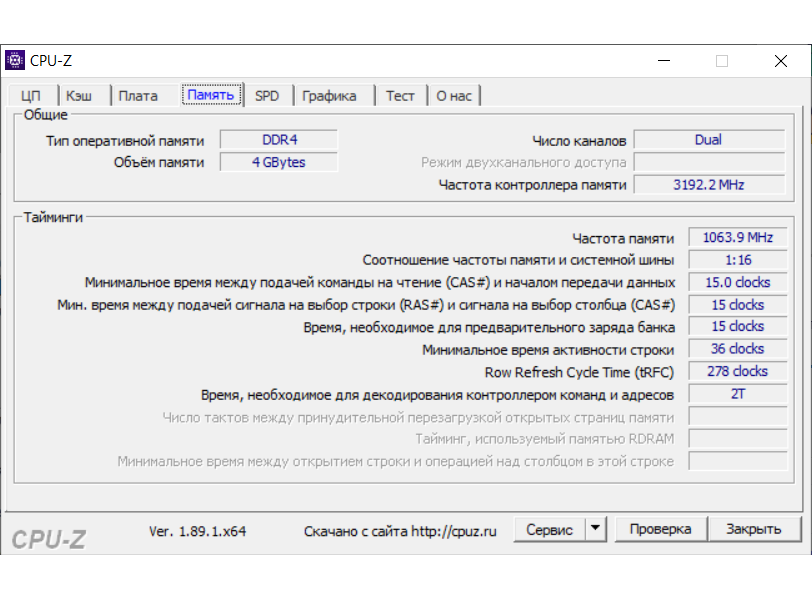Click the 4 GBytes memory size field
Viewport: 812px width, 599px height.
point(279,162)
